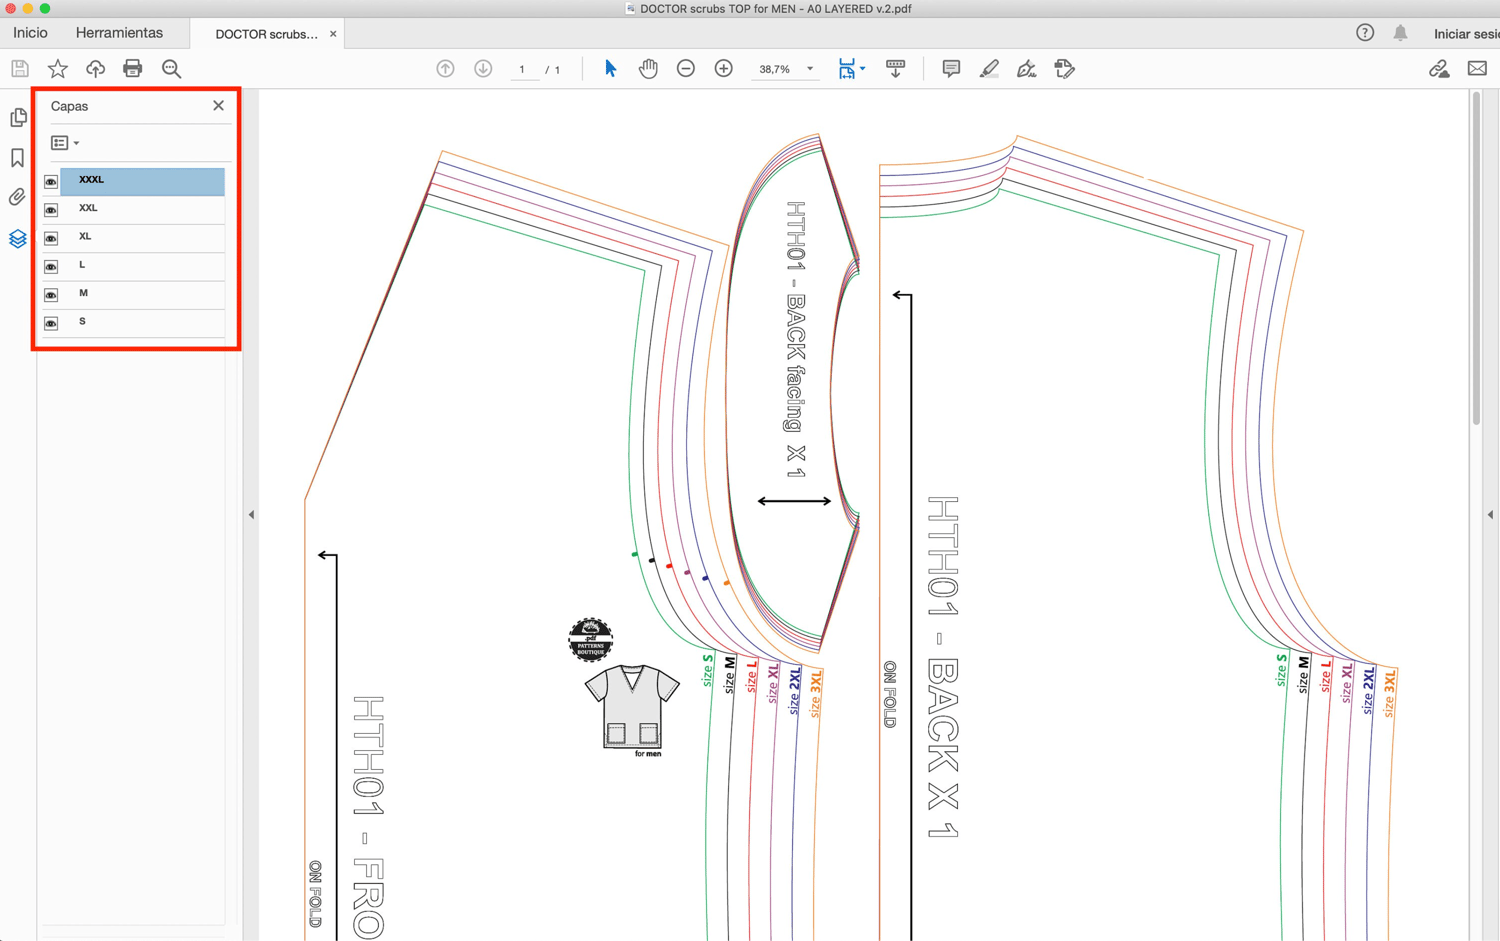Zoom in on the page

[724, 69]
